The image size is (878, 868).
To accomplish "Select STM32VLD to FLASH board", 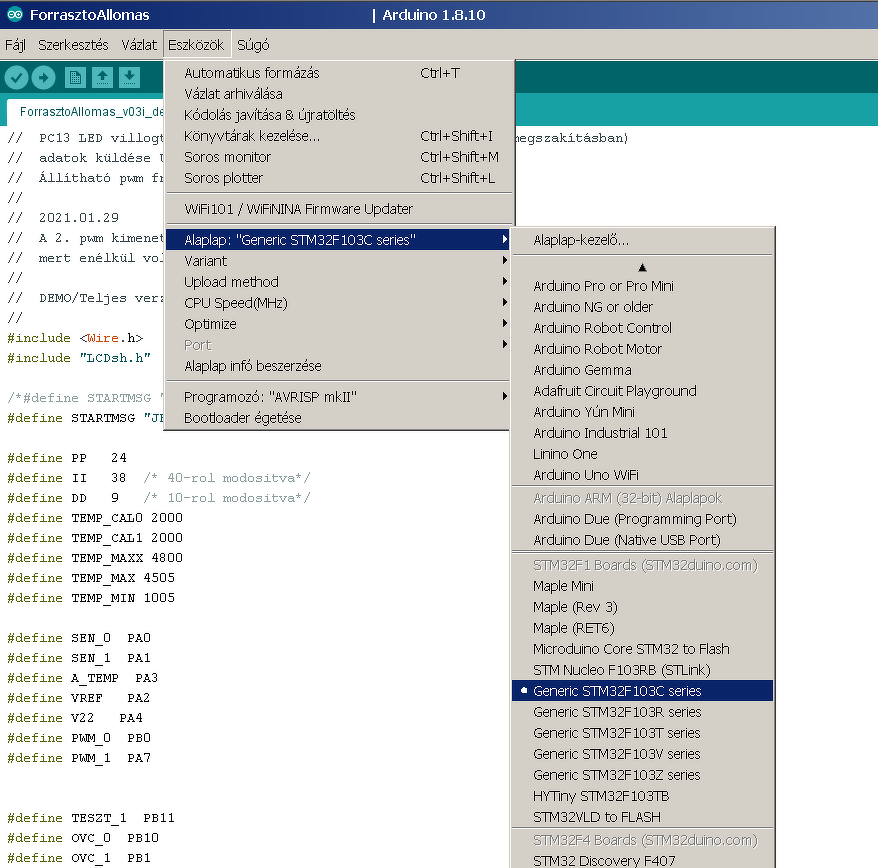I will [x=642, y=817].
